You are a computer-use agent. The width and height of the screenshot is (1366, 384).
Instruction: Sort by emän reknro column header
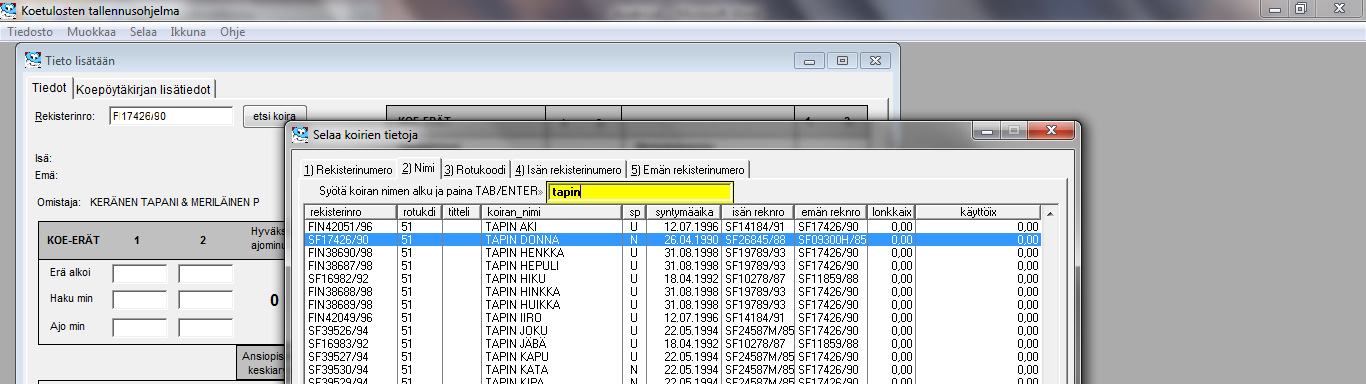830,212
